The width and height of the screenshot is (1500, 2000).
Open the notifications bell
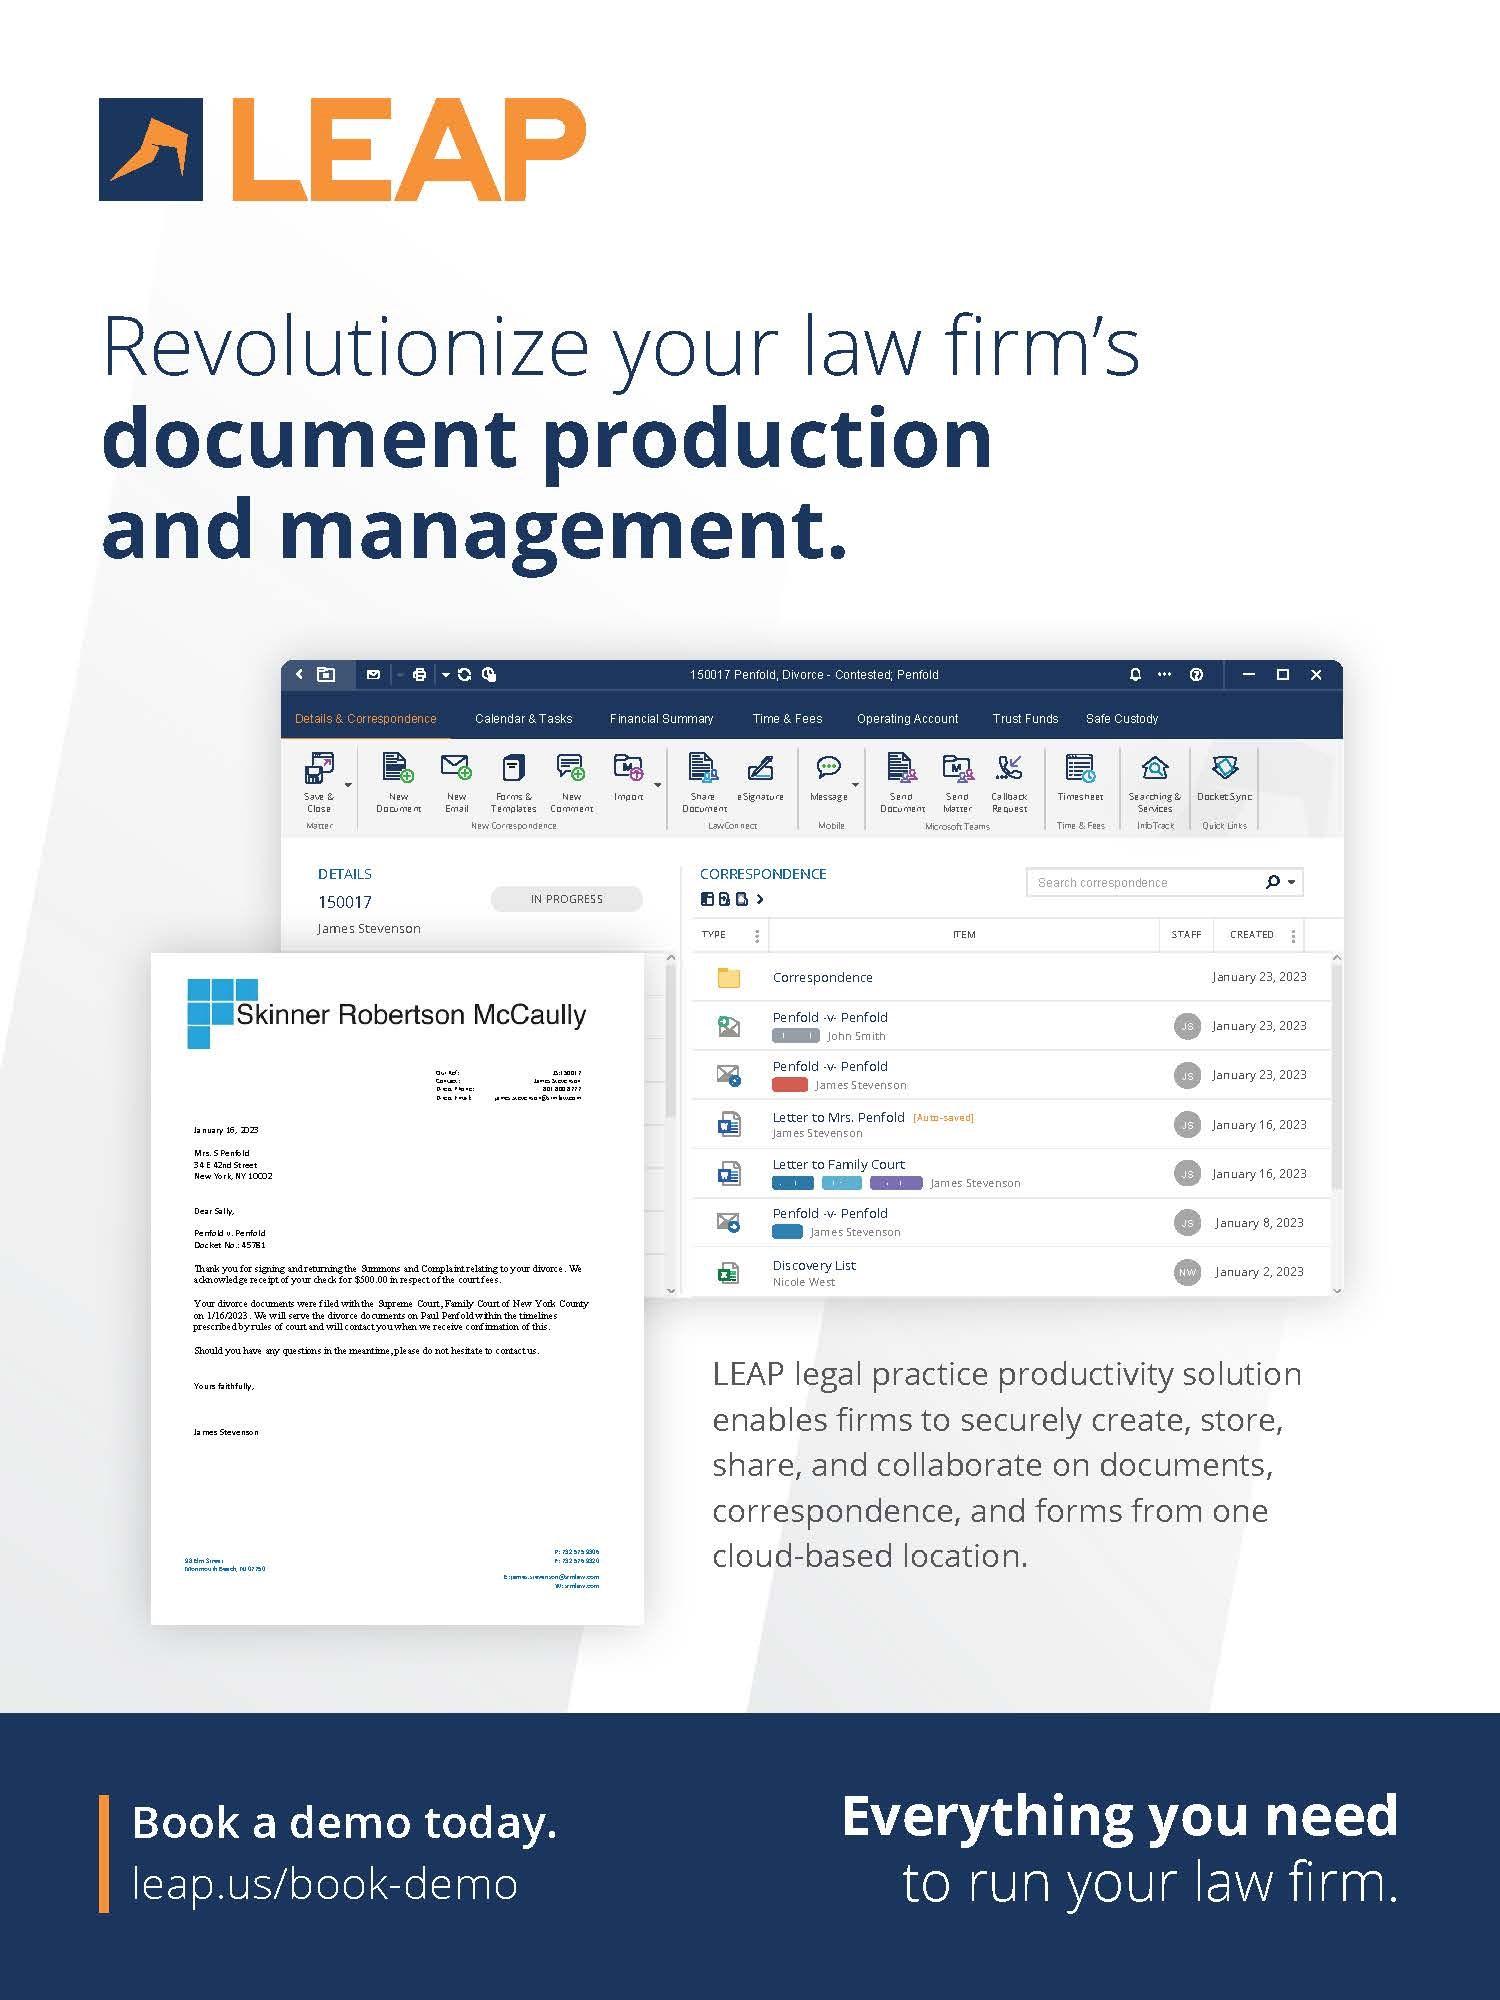coord(1135,675)
